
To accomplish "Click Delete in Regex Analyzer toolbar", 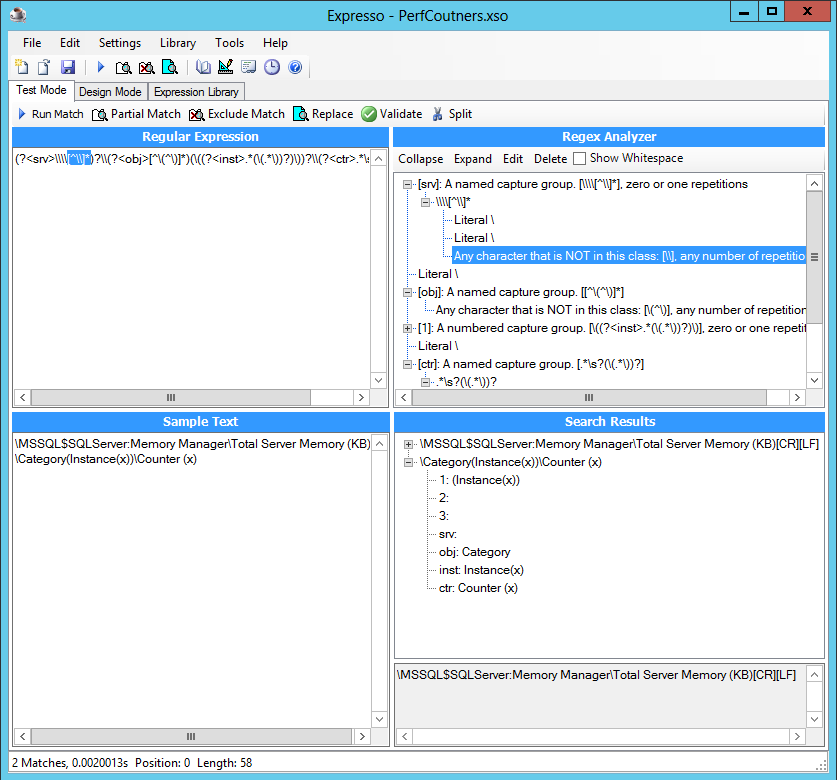I will [550, 159].
